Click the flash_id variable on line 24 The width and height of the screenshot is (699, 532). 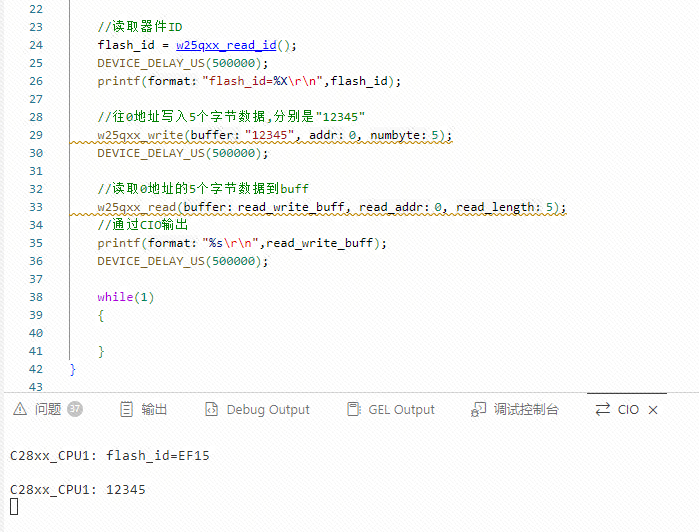pos(126,45)
